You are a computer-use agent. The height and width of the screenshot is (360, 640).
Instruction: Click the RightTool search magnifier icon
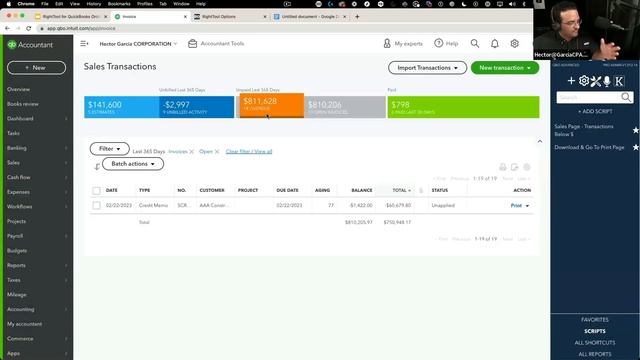[626, 97]
